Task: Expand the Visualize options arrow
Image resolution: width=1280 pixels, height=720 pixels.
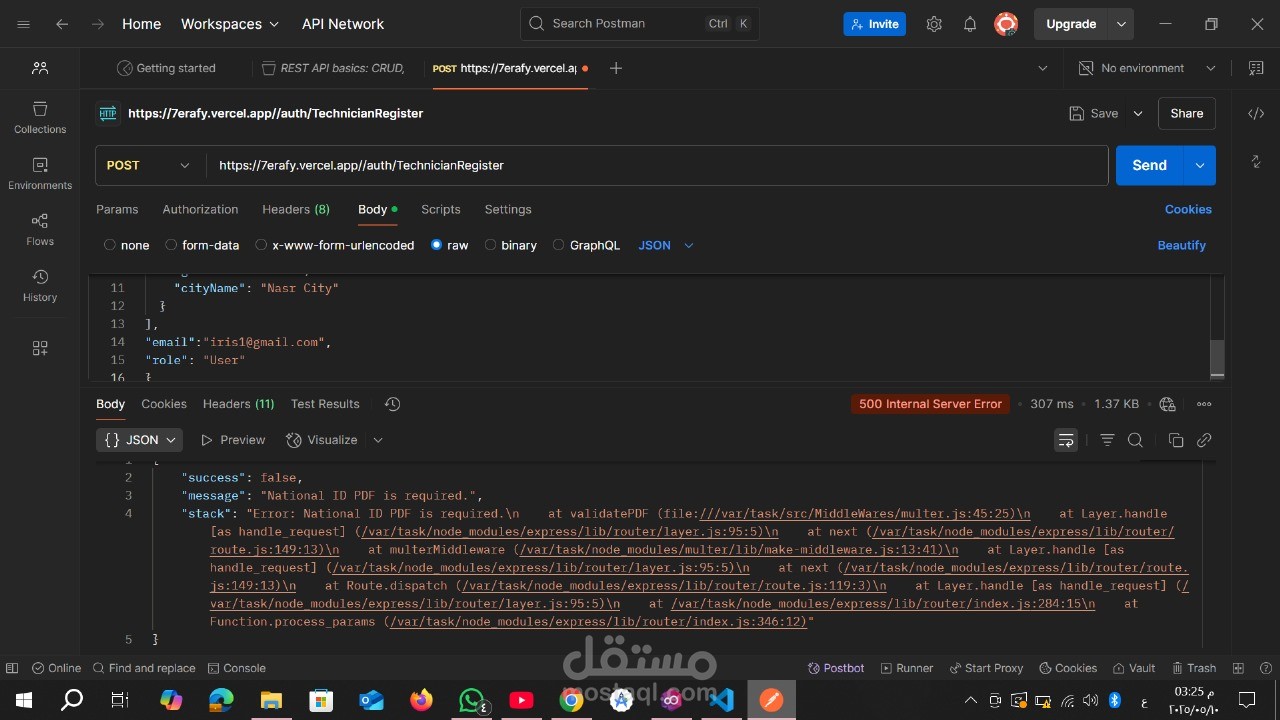Action: 378,440
